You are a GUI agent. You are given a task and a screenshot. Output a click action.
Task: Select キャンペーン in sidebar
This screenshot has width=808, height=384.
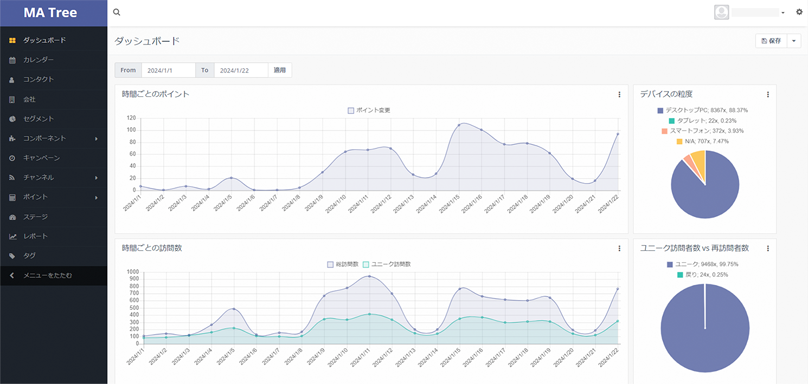coord(54,158)
